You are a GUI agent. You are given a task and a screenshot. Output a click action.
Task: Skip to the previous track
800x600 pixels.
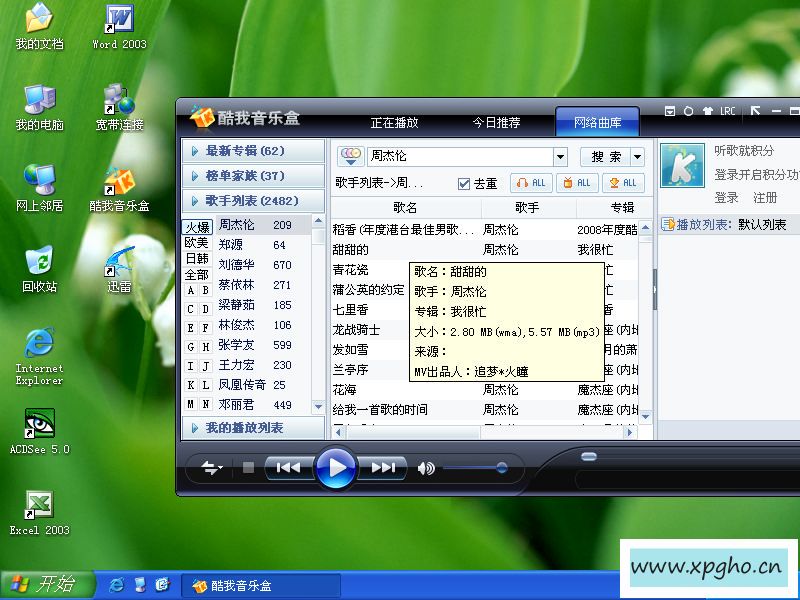(288, 467)
